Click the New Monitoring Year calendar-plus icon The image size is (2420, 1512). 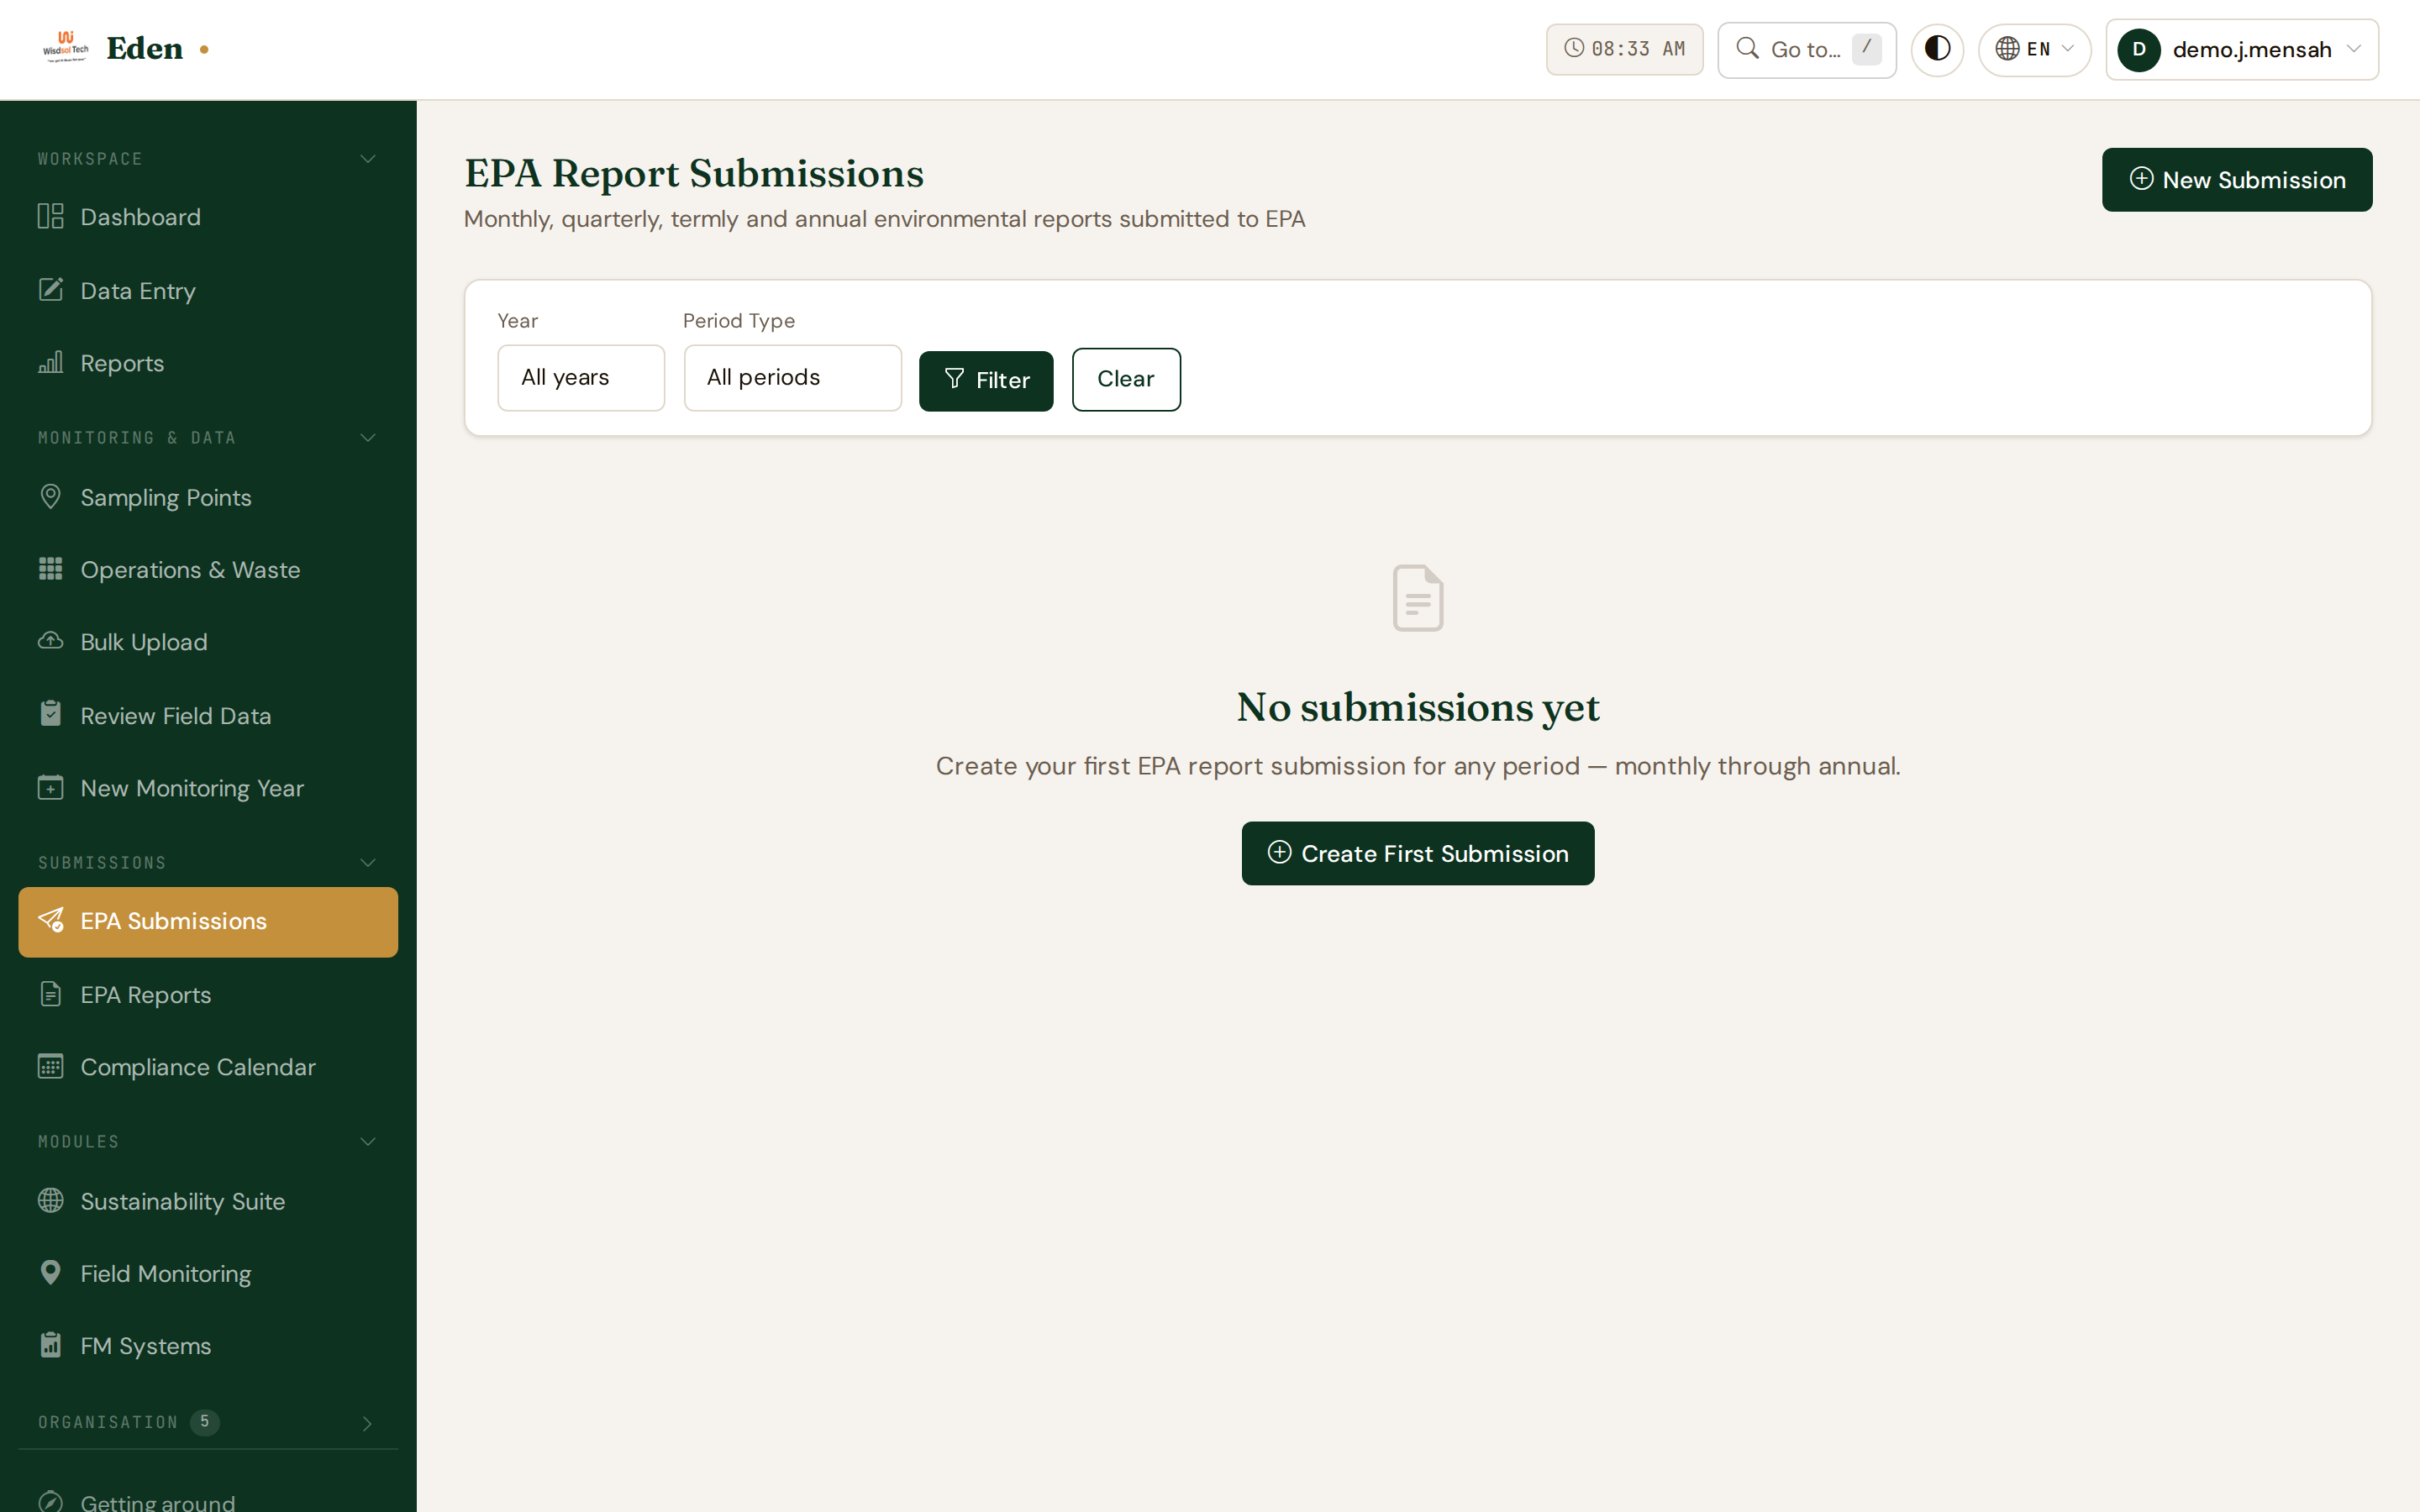[50, 788]
